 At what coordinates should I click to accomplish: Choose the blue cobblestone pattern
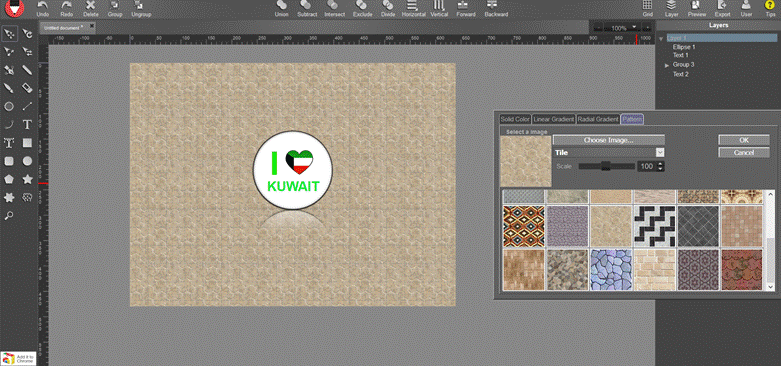click(x=611, y=270)
